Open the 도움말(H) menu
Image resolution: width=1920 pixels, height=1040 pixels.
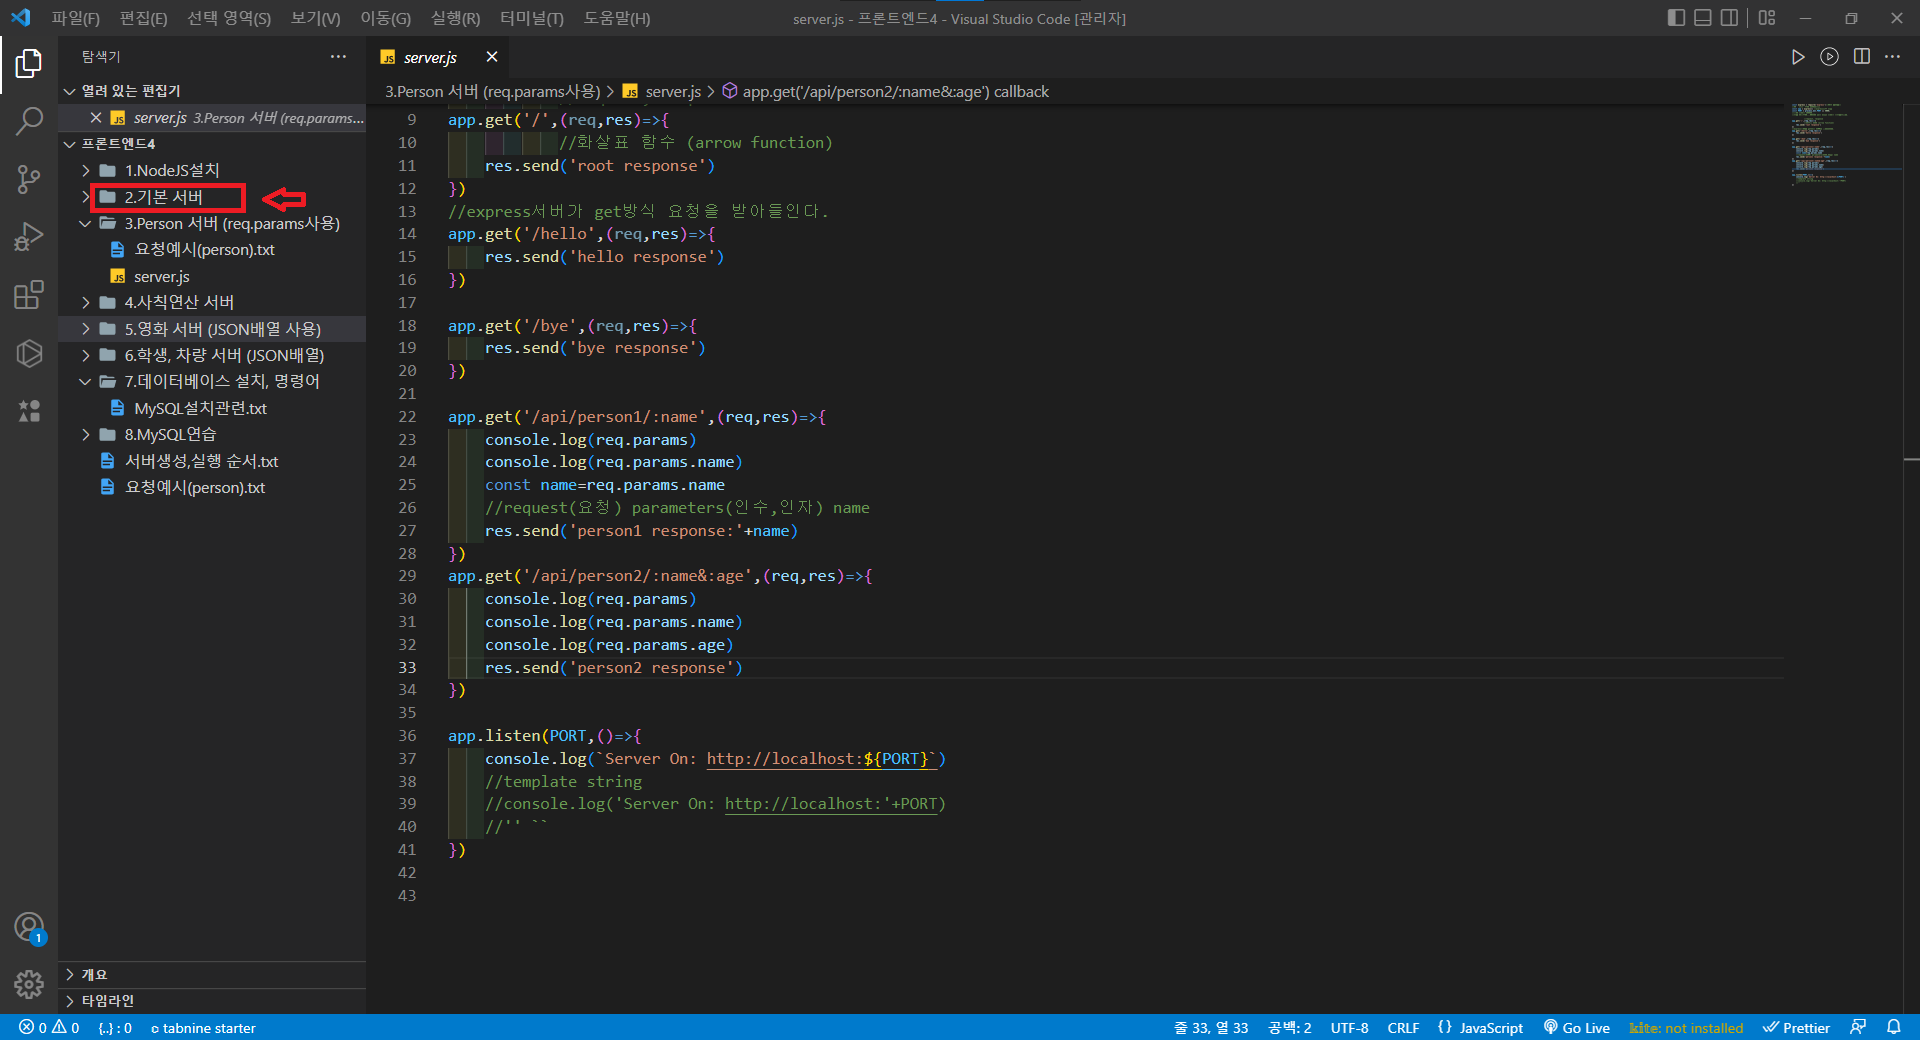tap(617, 18)
